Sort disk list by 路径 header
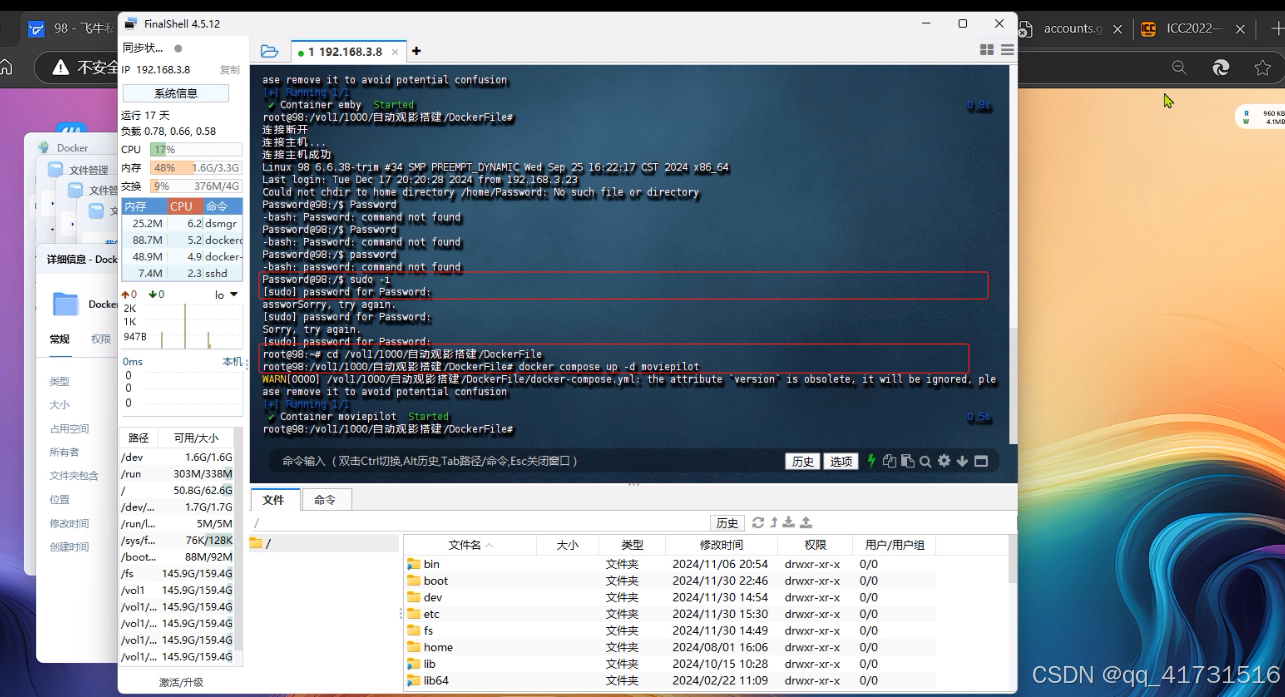This screenshot has width=1285, height=697. [139, 438]
